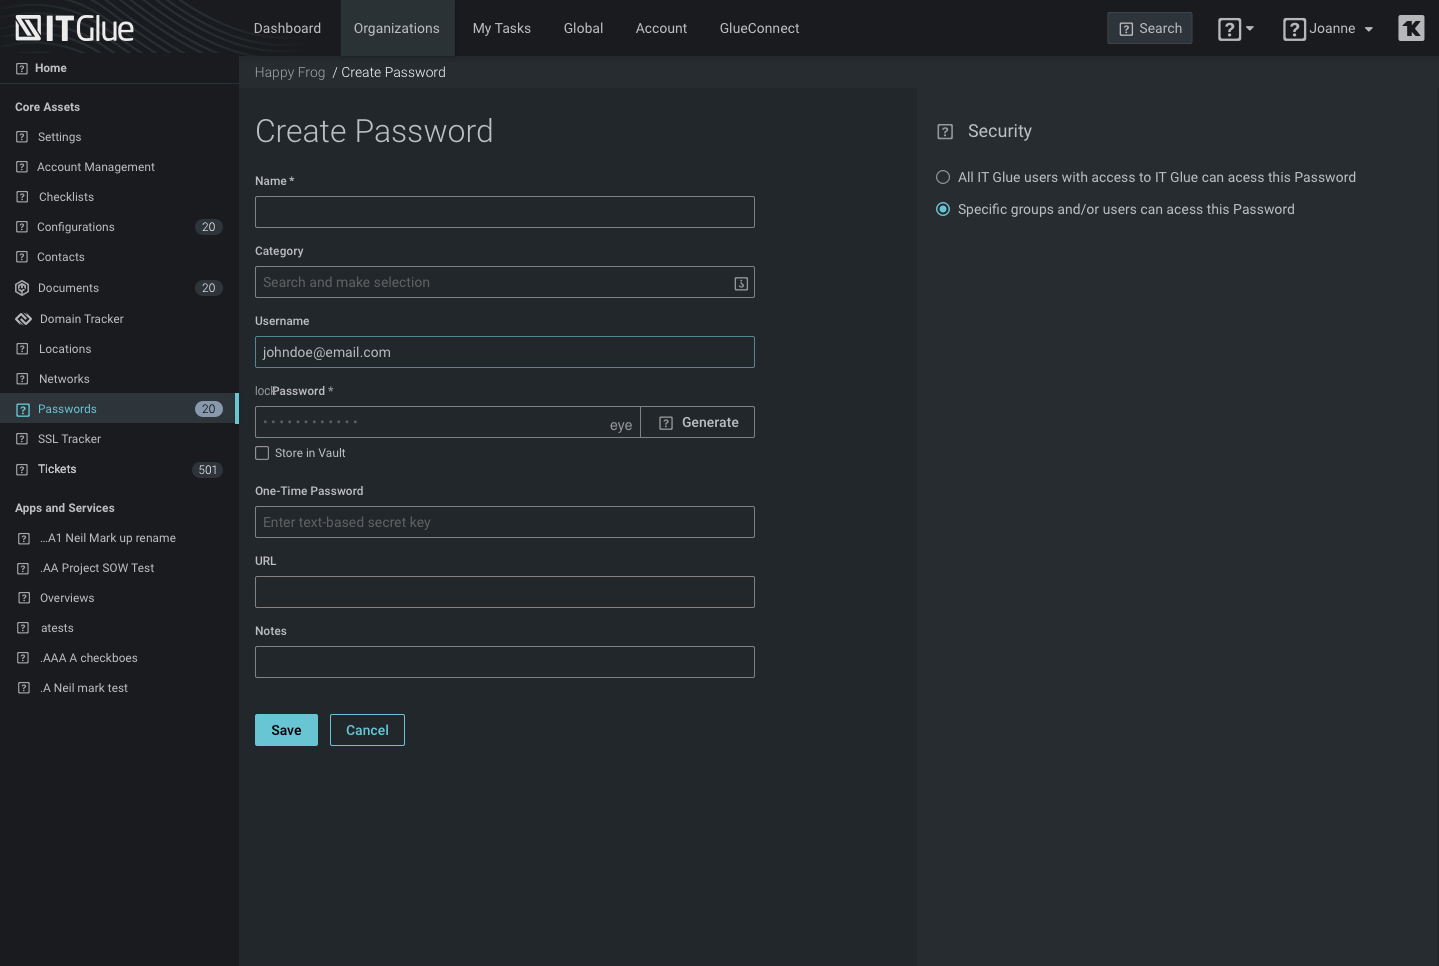Click the .AAA A checkboes icon
Screen dimensions: 1439x966
pos(23,658)
